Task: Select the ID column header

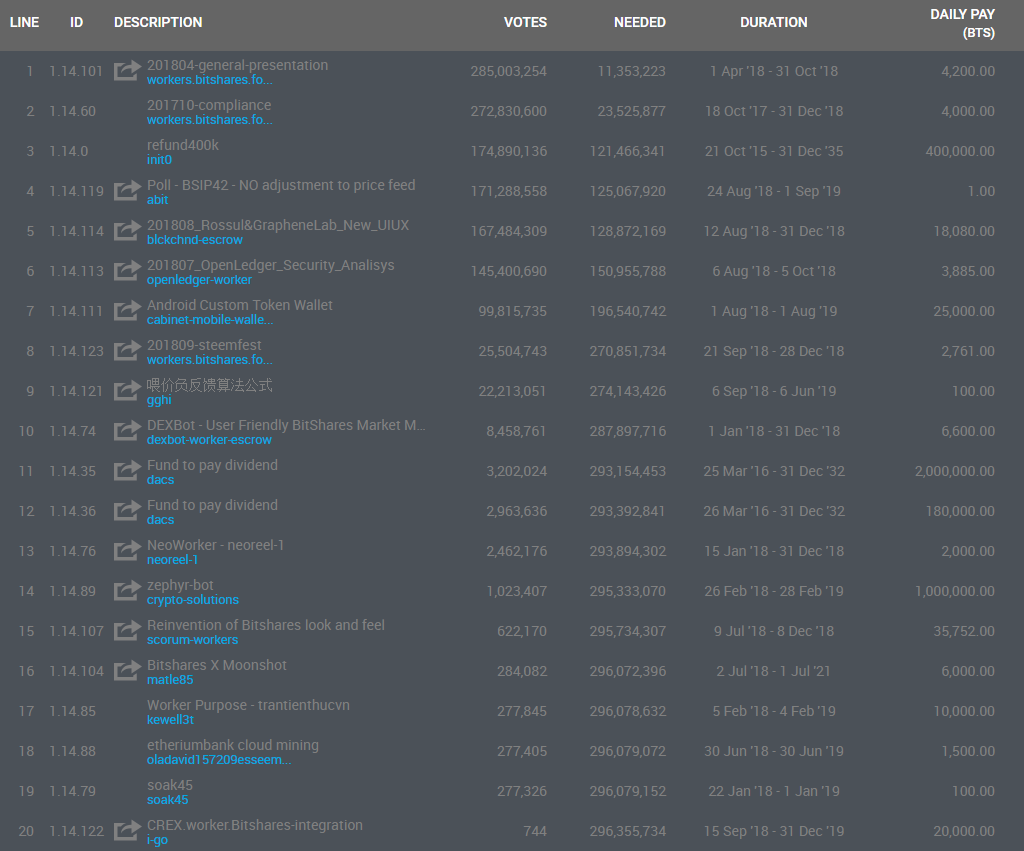Action: 76,22
